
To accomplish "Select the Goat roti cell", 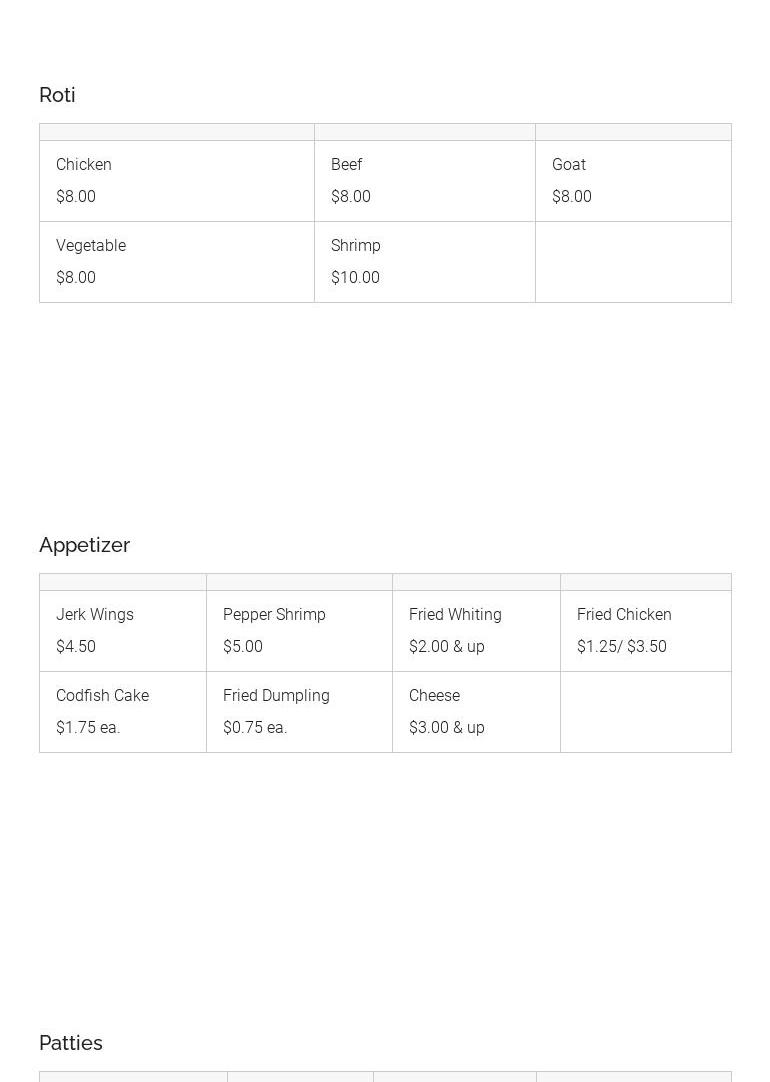I will 569,165.
